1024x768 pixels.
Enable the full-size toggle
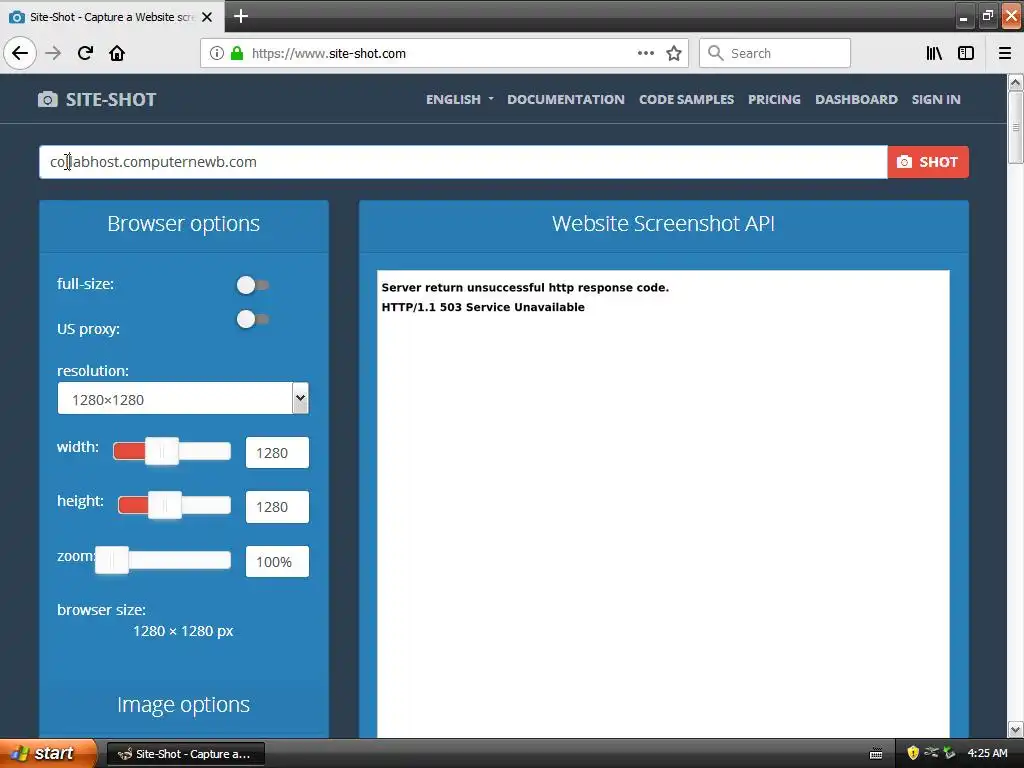(252, 285)
